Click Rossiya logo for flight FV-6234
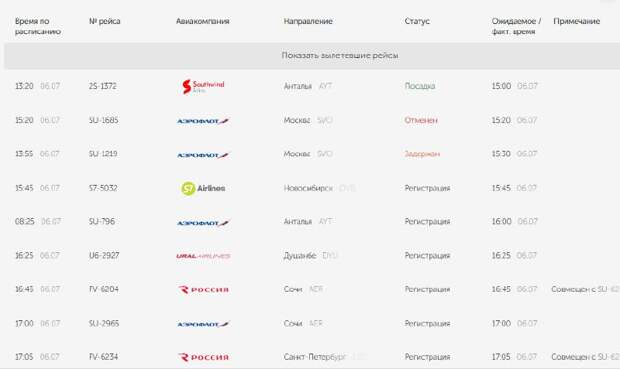This screenshot has height=369, width=620. (x=204, y=357)
